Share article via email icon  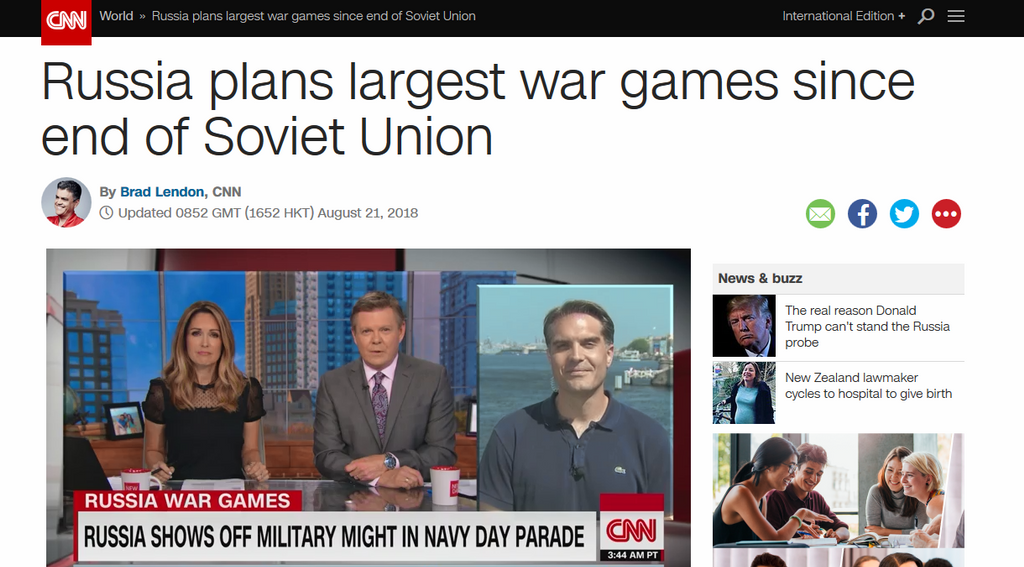[x=820, y=214]
